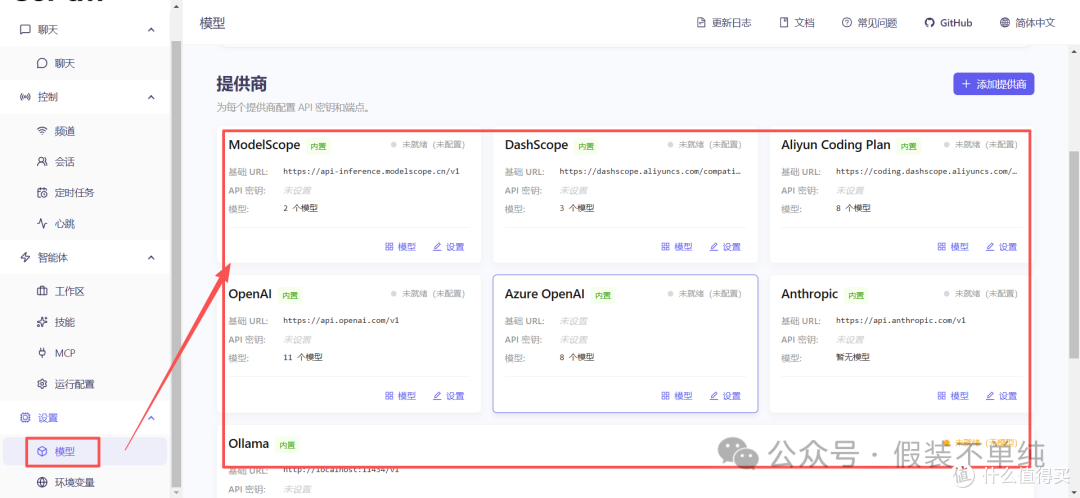Click the 频道 wifi icon

click(x=41, y=131)
